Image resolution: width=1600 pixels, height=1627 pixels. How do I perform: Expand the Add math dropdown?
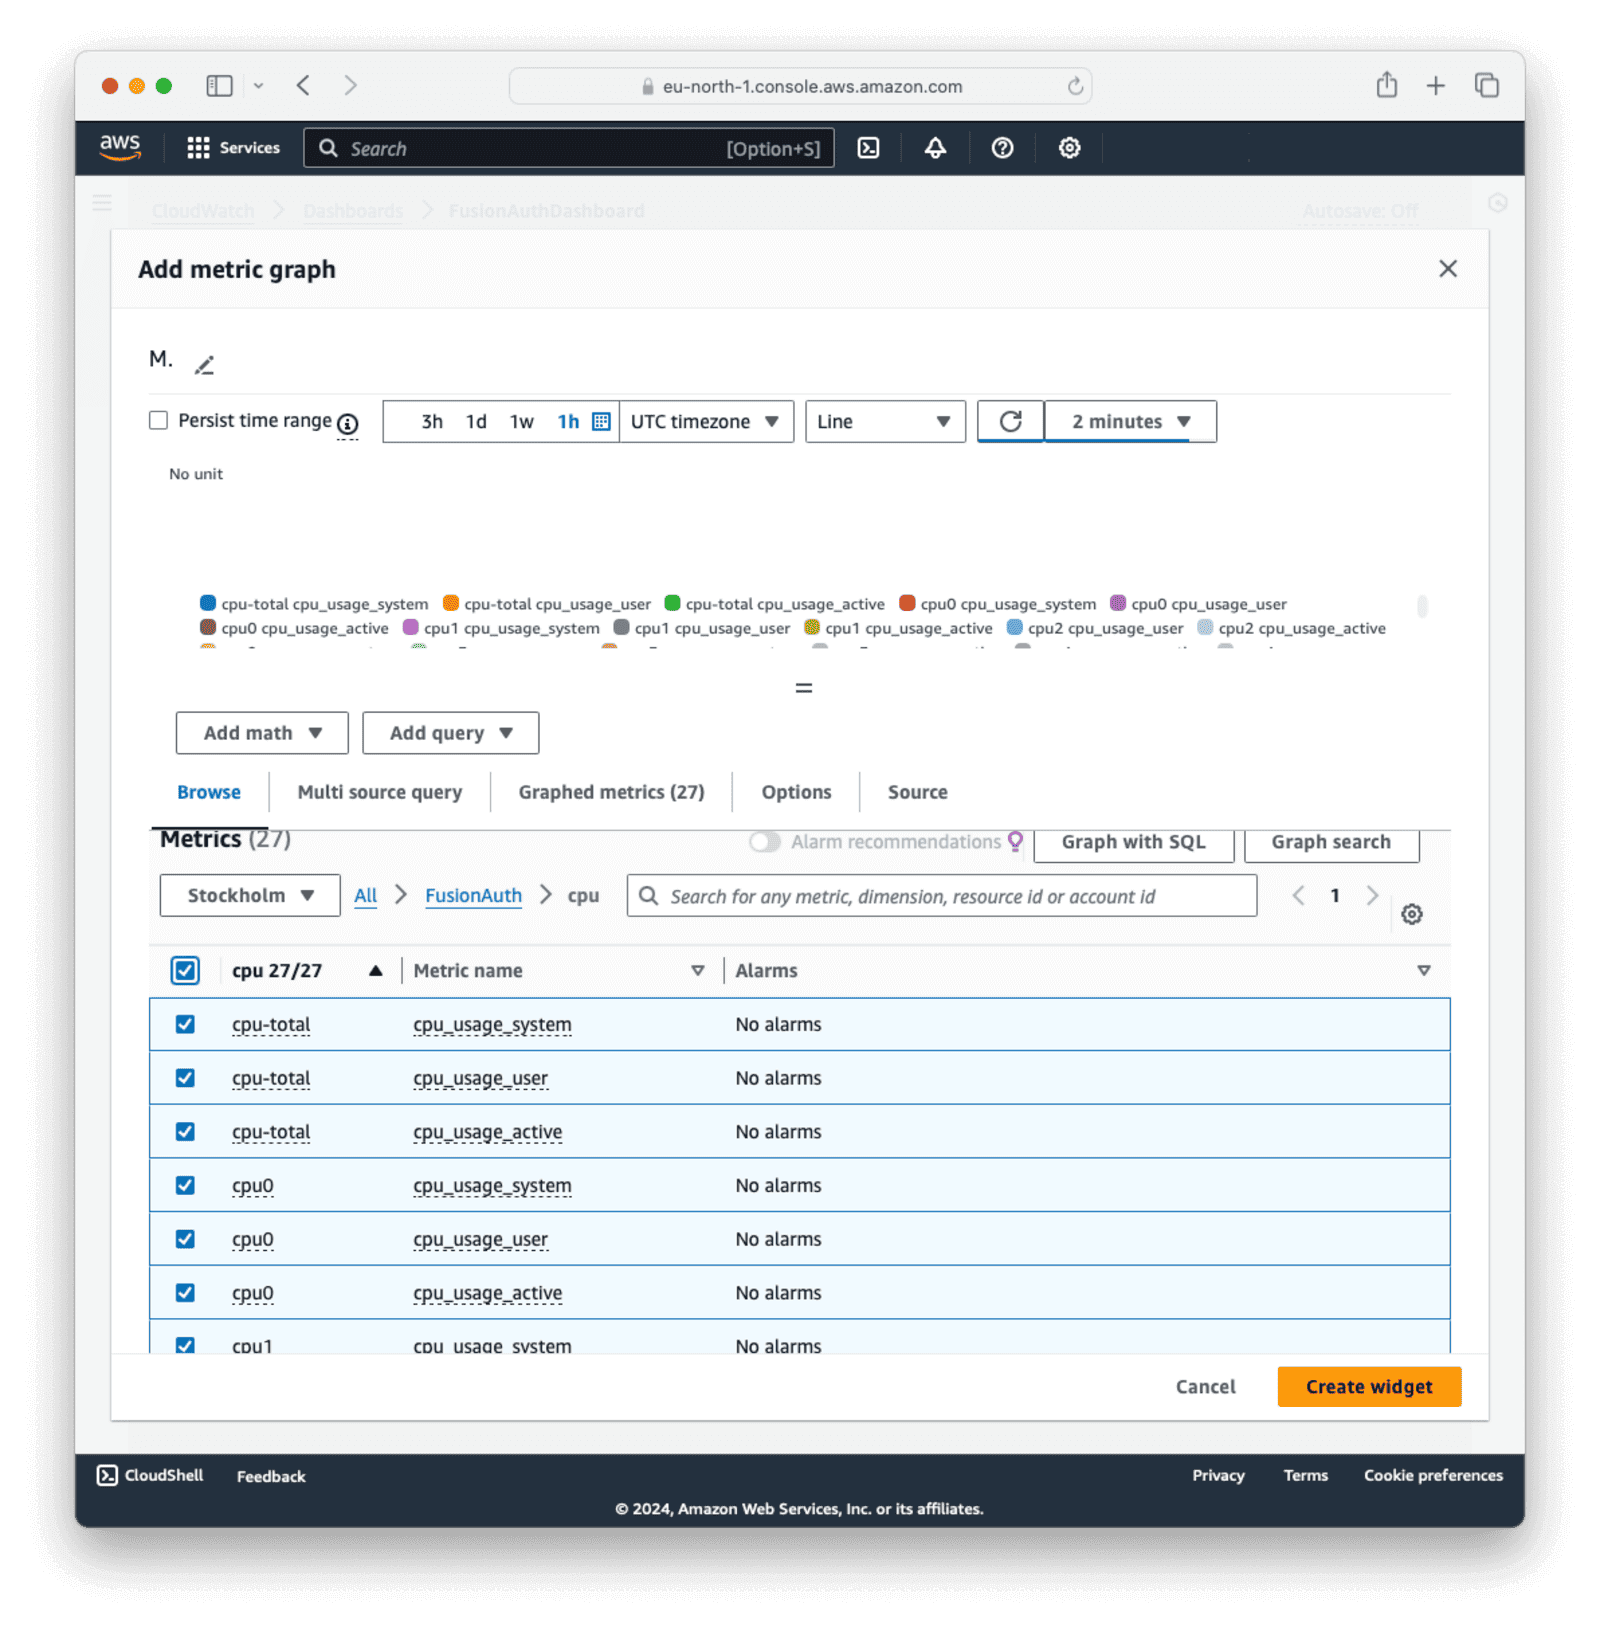coord(262,733)
